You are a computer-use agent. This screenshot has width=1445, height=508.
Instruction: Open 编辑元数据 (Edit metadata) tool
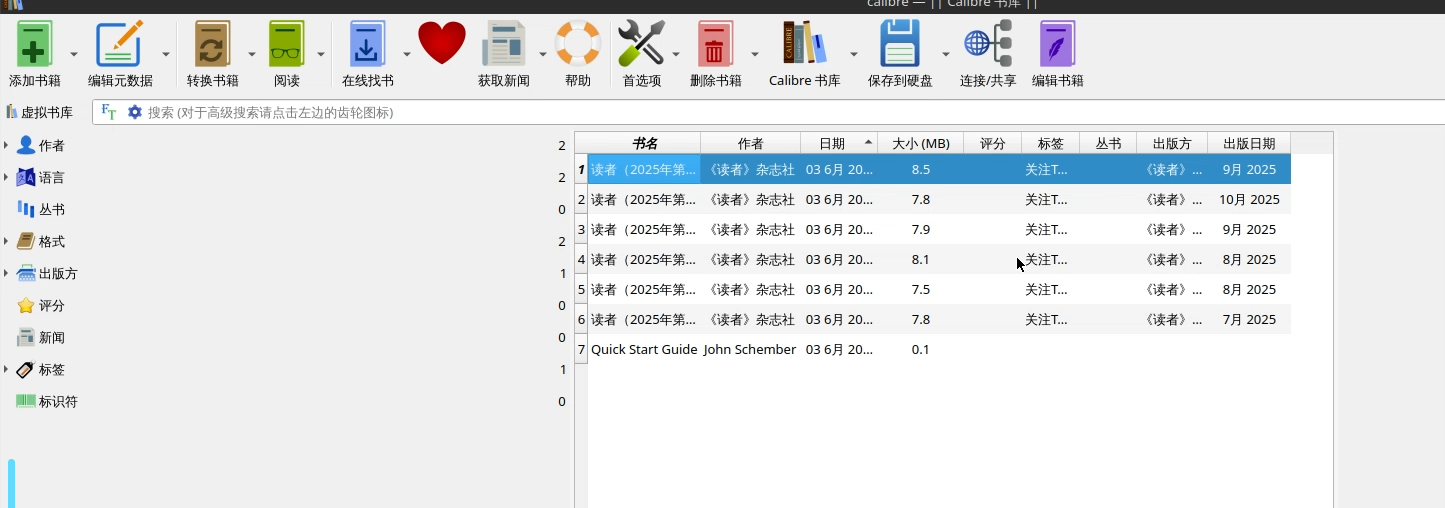click(x=120, y=44)
